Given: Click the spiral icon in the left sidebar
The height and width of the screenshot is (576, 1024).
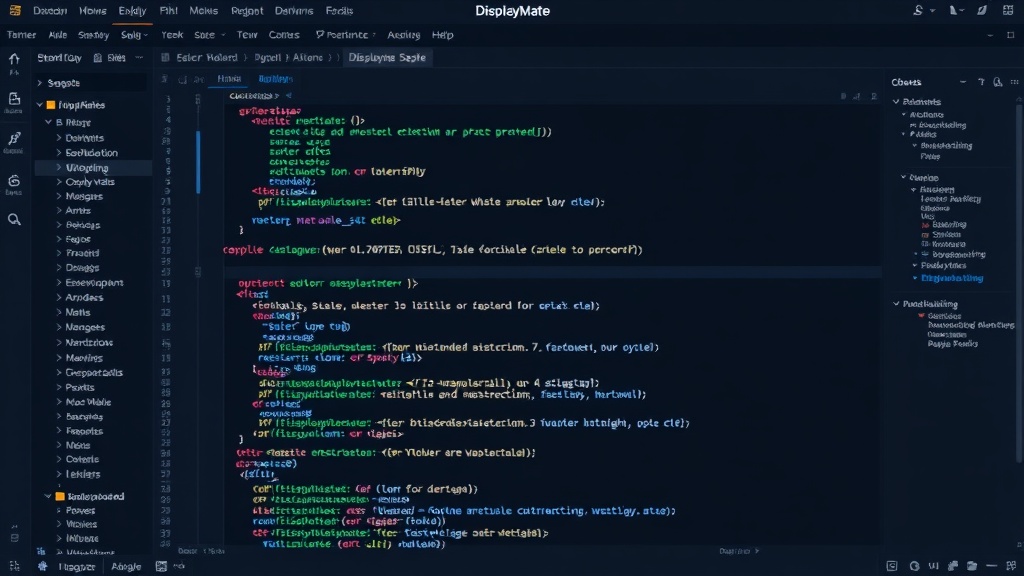Looking at the screenshot, I should pos(14,181).
